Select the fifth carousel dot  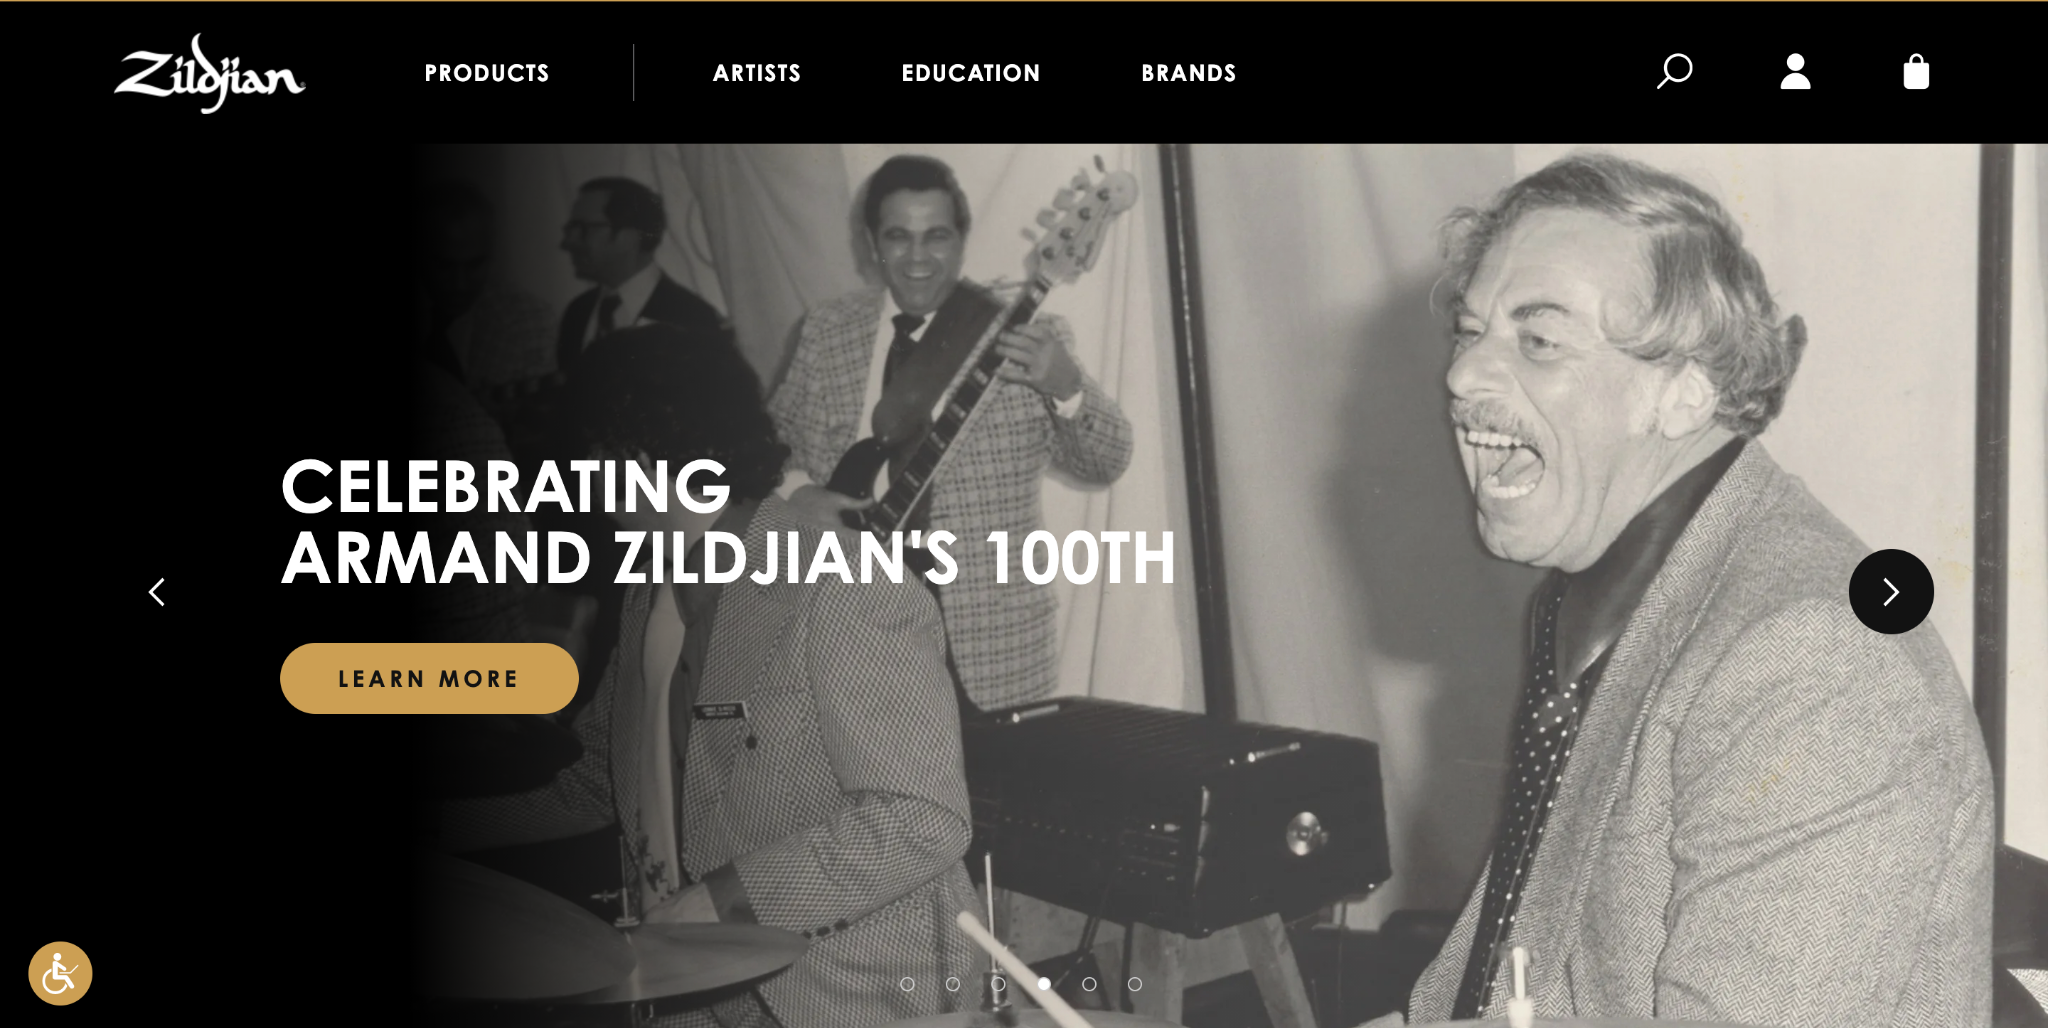(x=1089, y=984)
